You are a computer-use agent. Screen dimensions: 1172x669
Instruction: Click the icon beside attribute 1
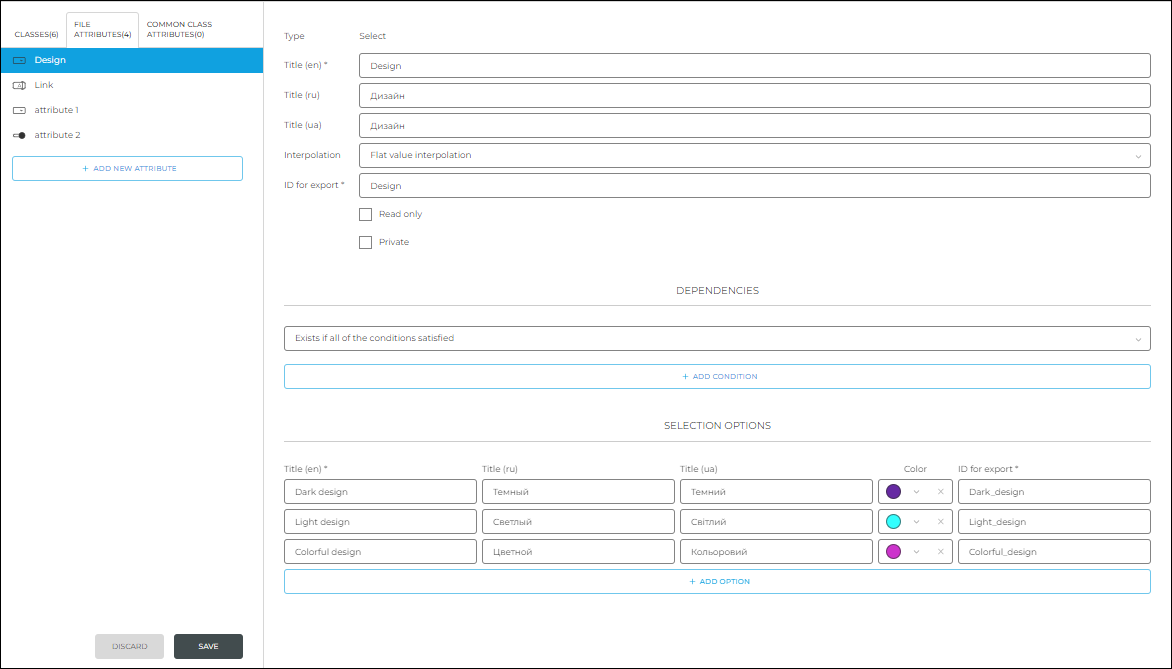point(20,110)
